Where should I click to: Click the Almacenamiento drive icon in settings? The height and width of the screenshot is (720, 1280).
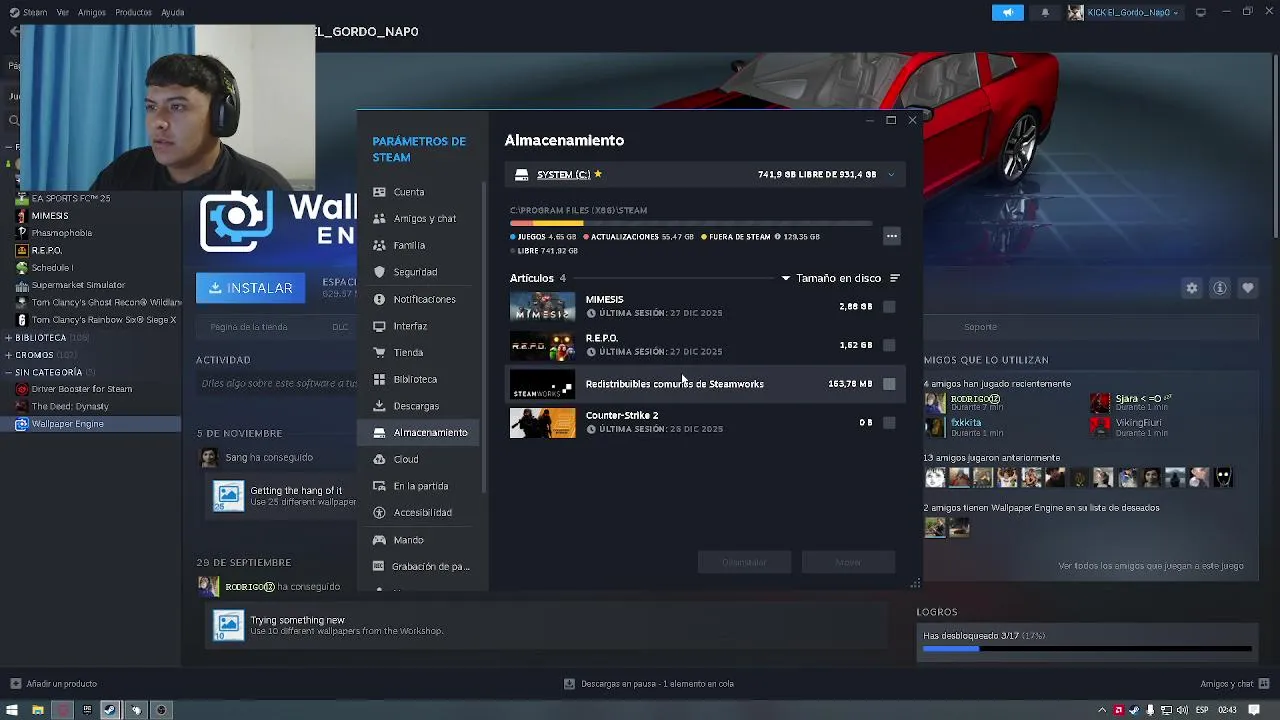tap(379, 432)
